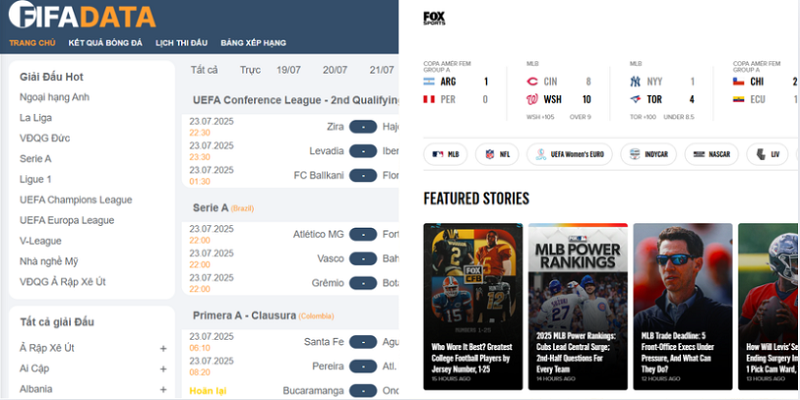The width and height of the screenshot is (800, 400).
Task: Open the La Liga league link
Action: pos(36,118)
